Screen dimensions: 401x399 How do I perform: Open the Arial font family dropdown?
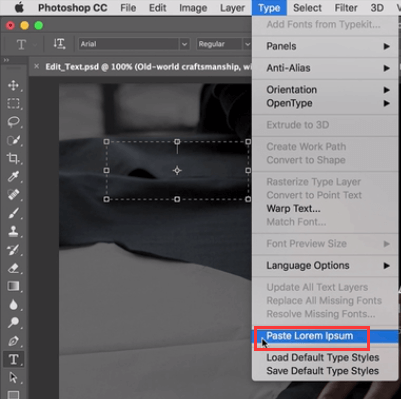click(134, 44)
